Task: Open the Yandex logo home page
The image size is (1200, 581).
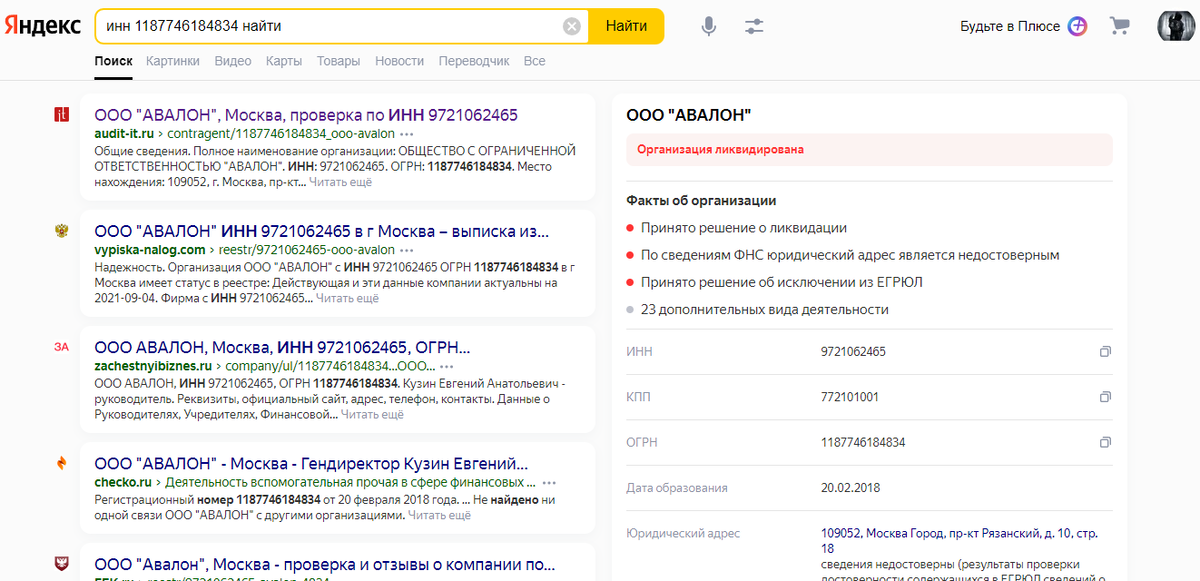Action: pos(43,27)
